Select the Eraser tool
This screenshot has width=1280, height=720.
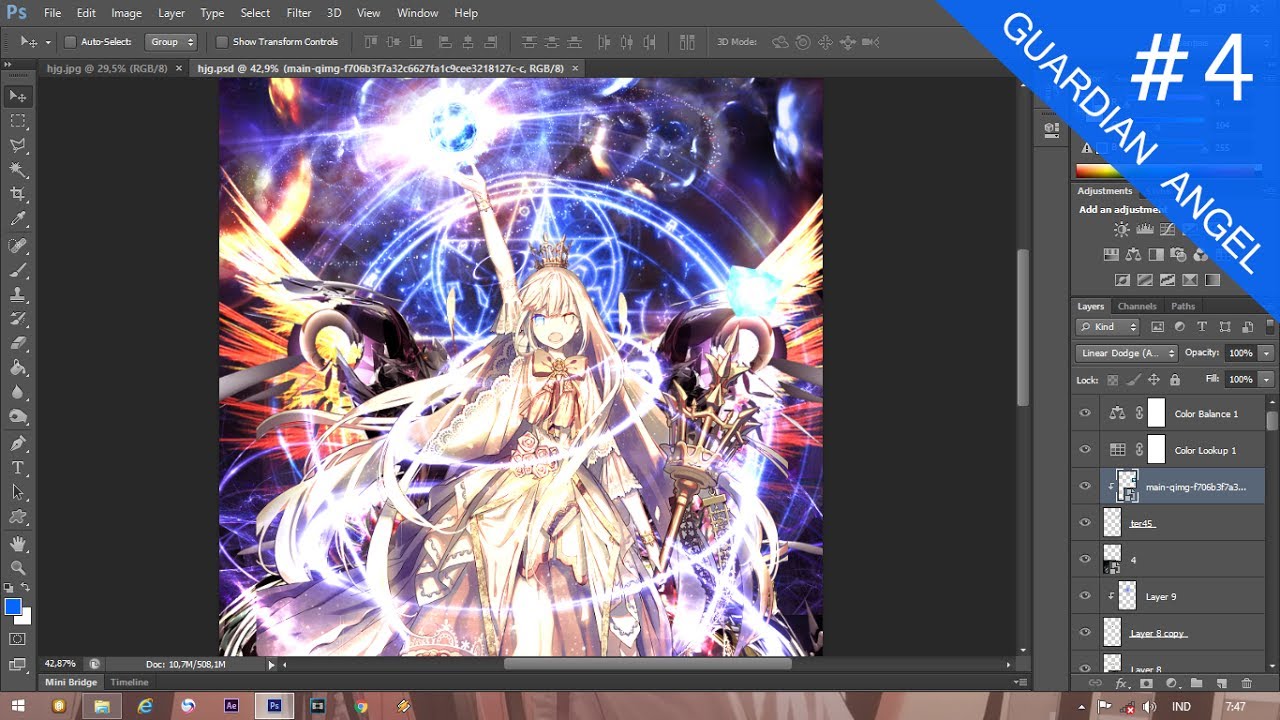point(18,344)
